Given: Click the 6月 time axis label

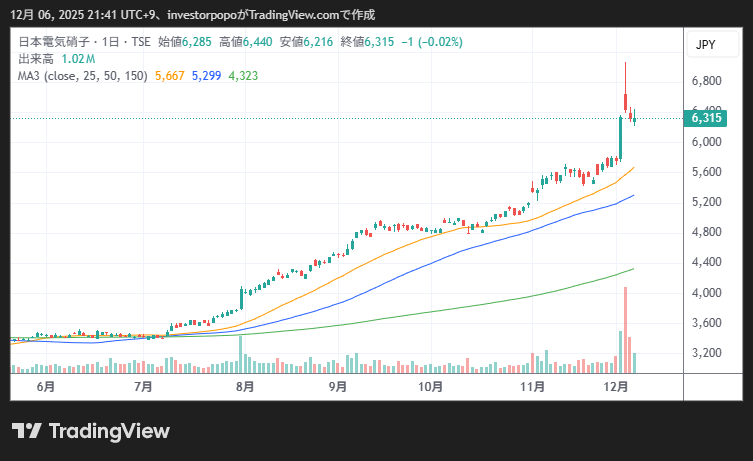Looking at the screenshot, I should click(x=45, y=386).
